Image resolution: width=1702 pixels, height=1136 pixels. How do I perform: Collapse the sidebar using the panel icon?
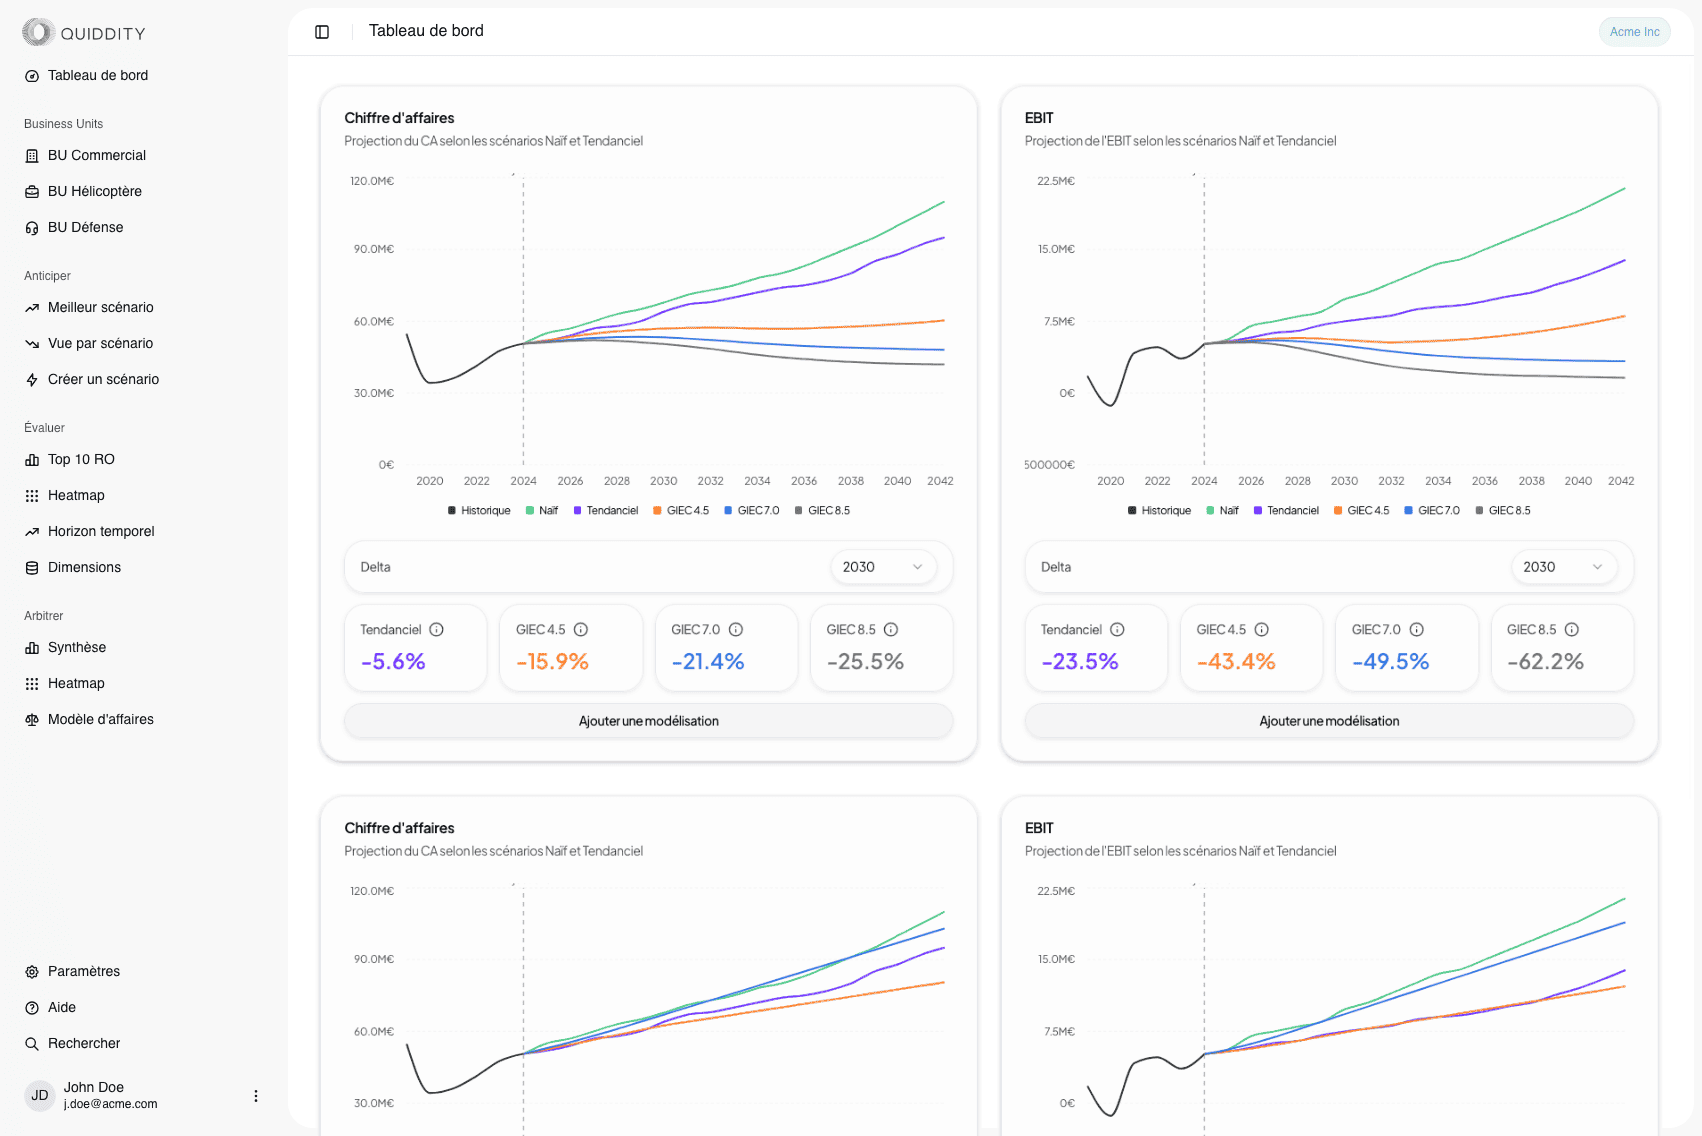pos(321,31)
